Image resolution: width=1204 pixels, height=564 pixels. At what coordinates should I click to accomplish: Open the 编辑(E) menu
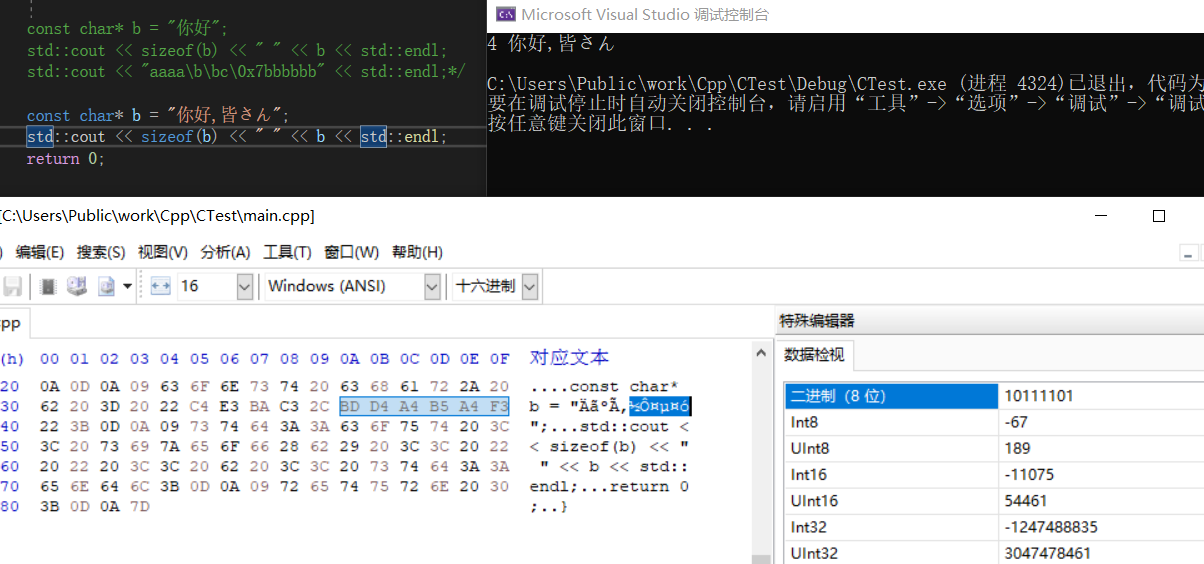[x=40, y=252]
